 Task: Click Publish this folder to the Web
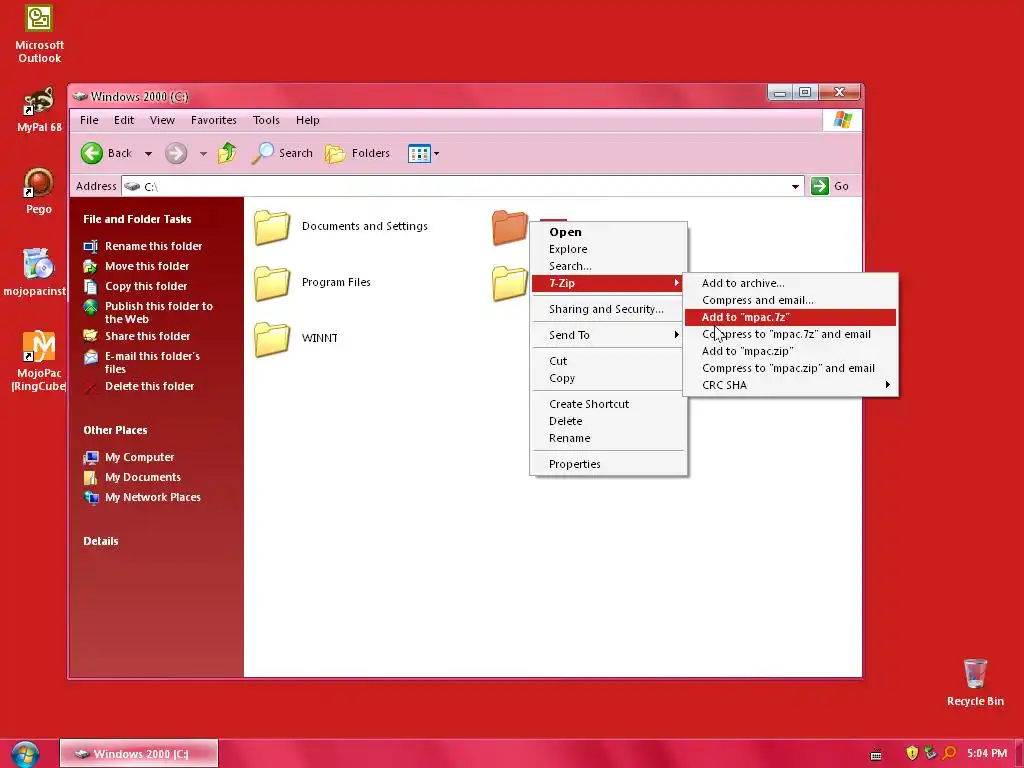[159, 312]
